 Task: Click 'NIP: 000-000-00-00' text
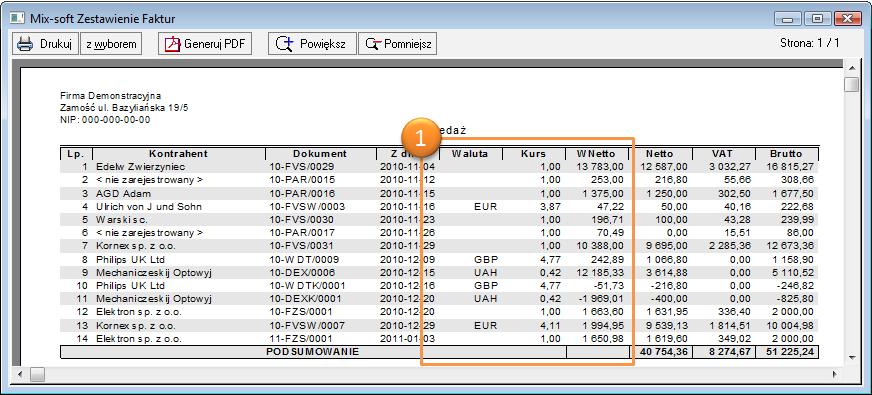pos(105,119)
